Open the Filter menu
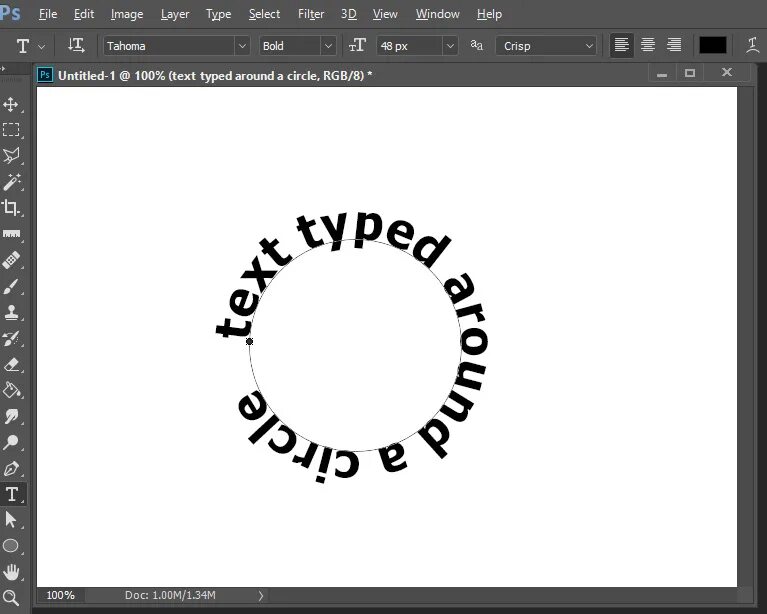 click(311, 14)
